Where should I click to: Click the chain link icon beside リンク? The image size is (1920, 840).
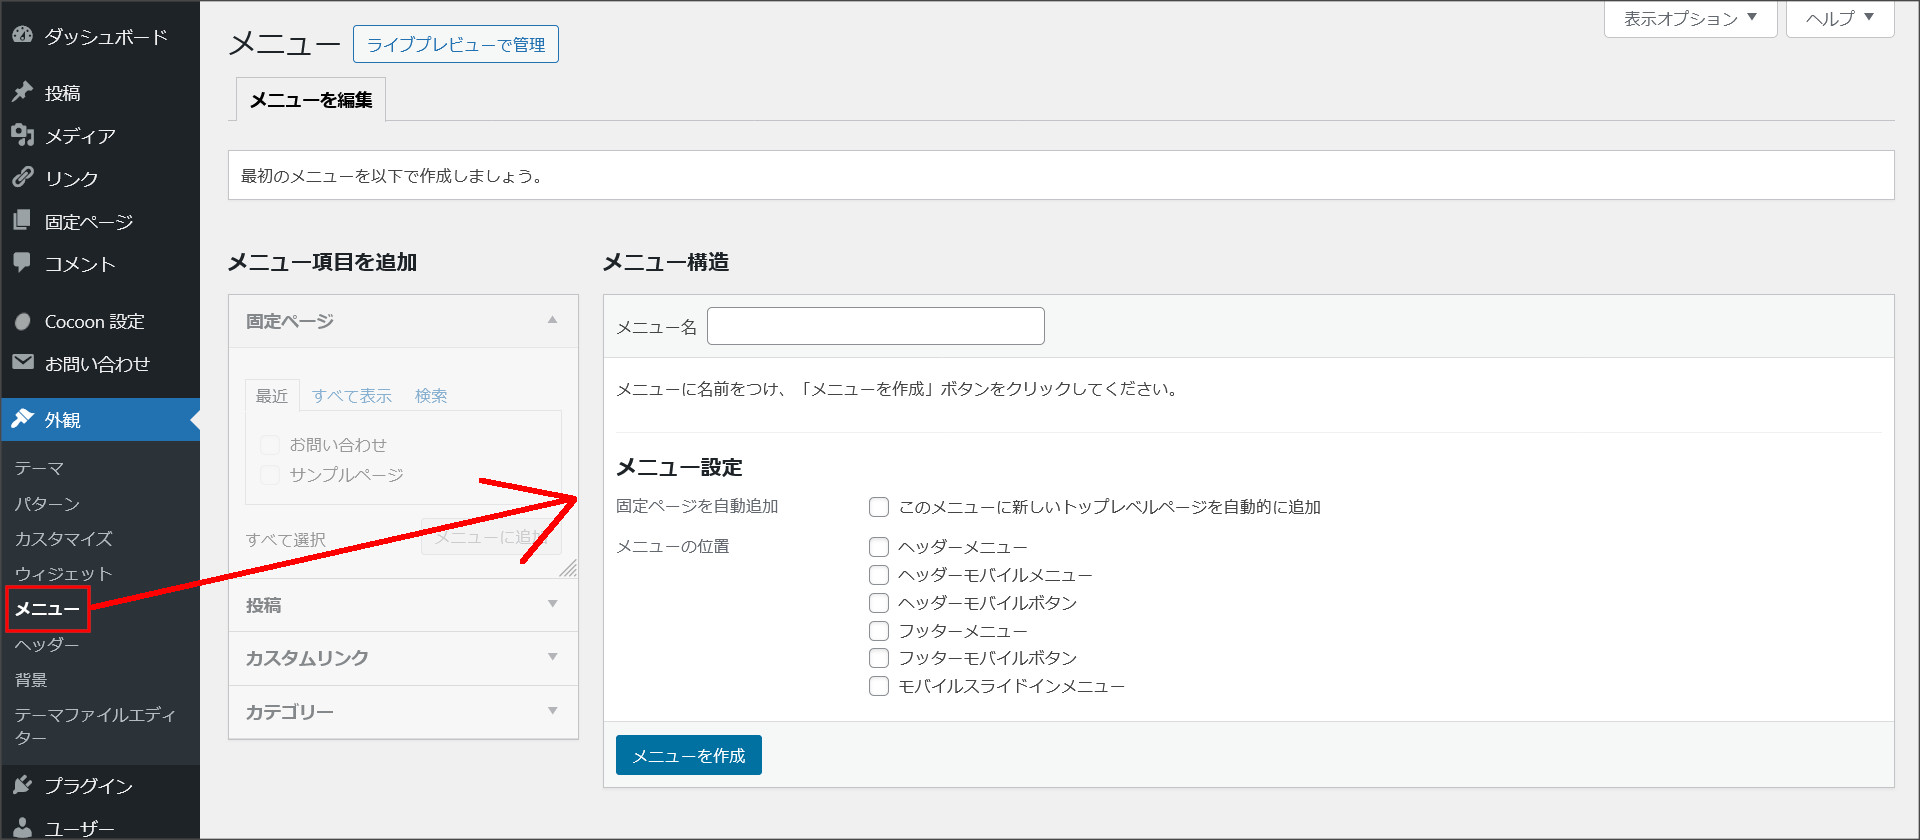22,177
